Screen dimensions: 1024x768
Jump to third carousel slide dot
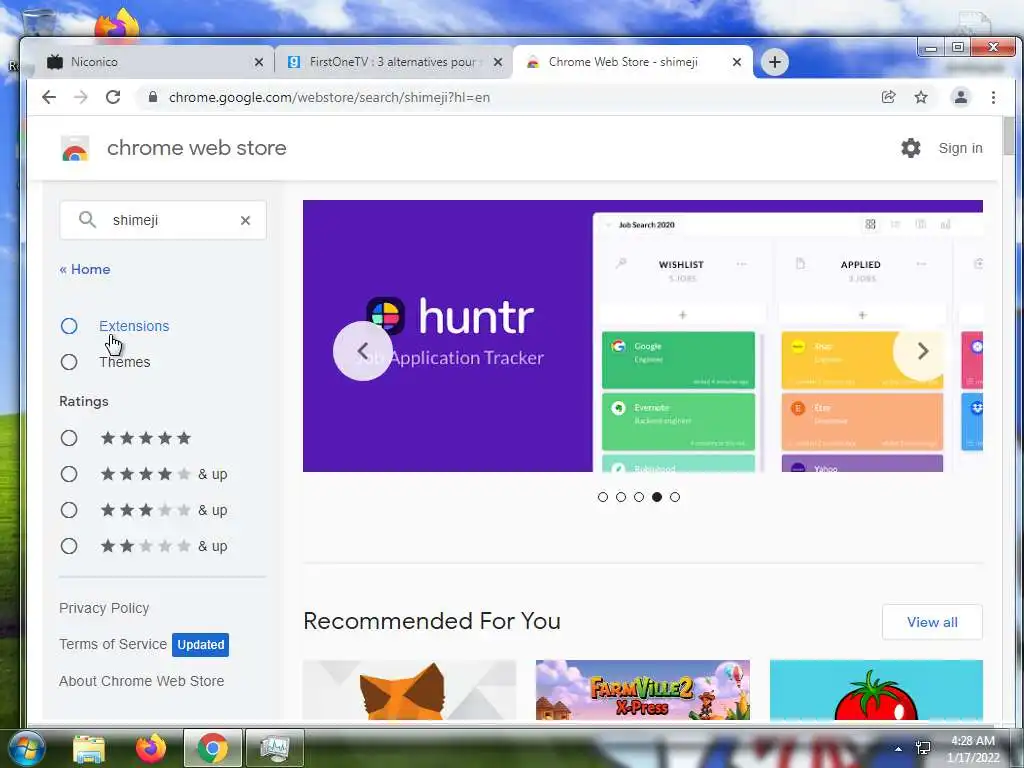[639, 497]
